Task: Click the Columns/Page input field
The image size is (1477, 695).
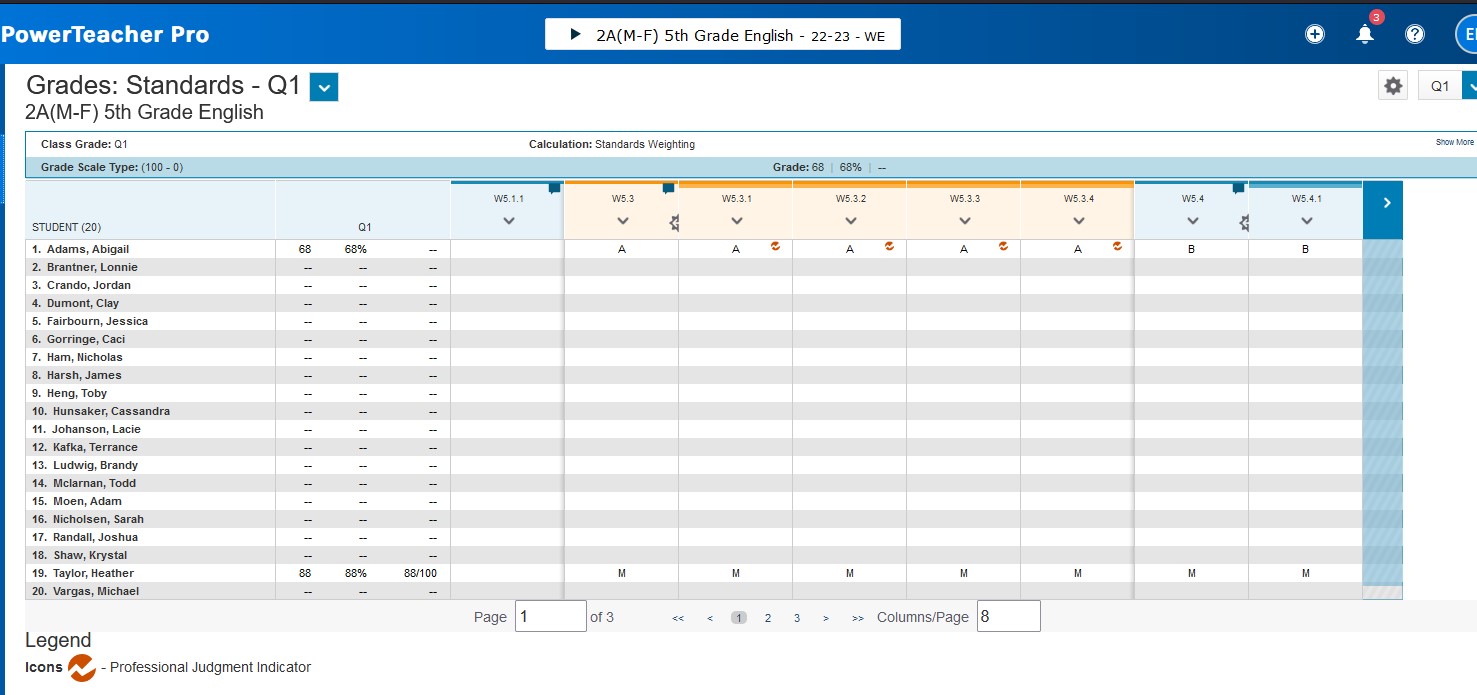Action: 1008,617
